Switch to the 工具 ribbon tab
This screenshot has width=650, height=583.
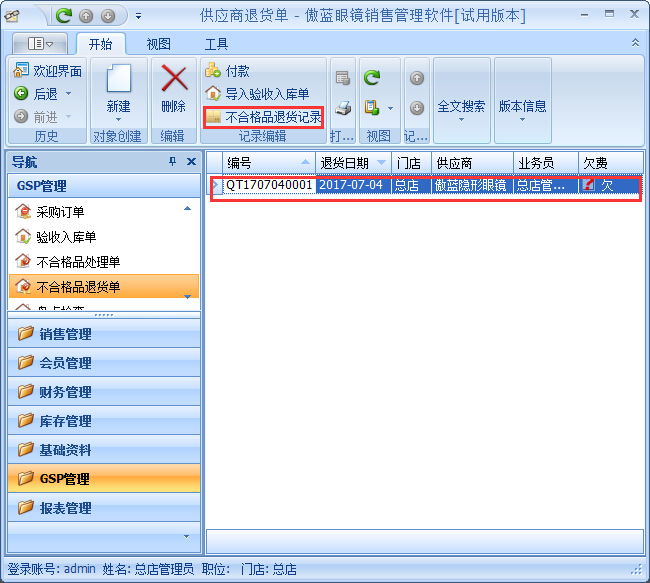[216, 44]
